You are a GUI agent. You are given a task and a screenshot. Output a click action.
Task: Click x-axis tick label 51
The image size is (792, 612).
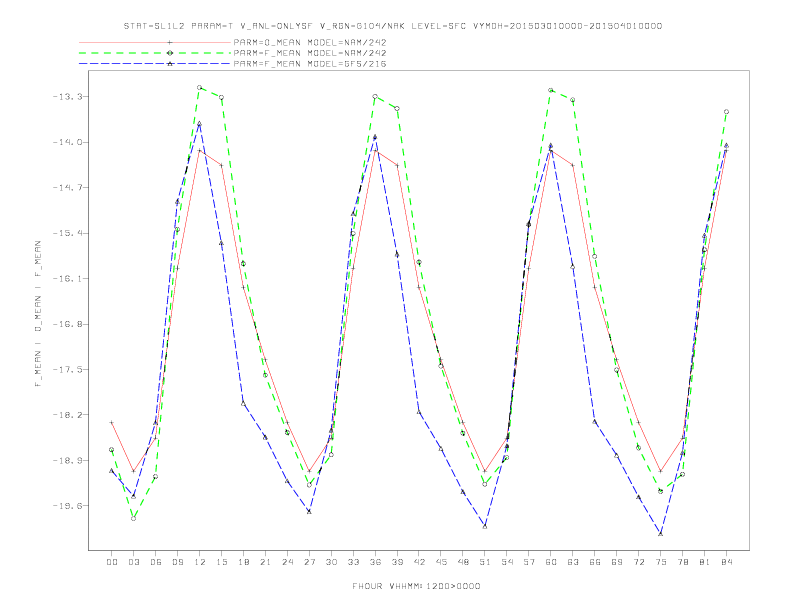point(485,562)
